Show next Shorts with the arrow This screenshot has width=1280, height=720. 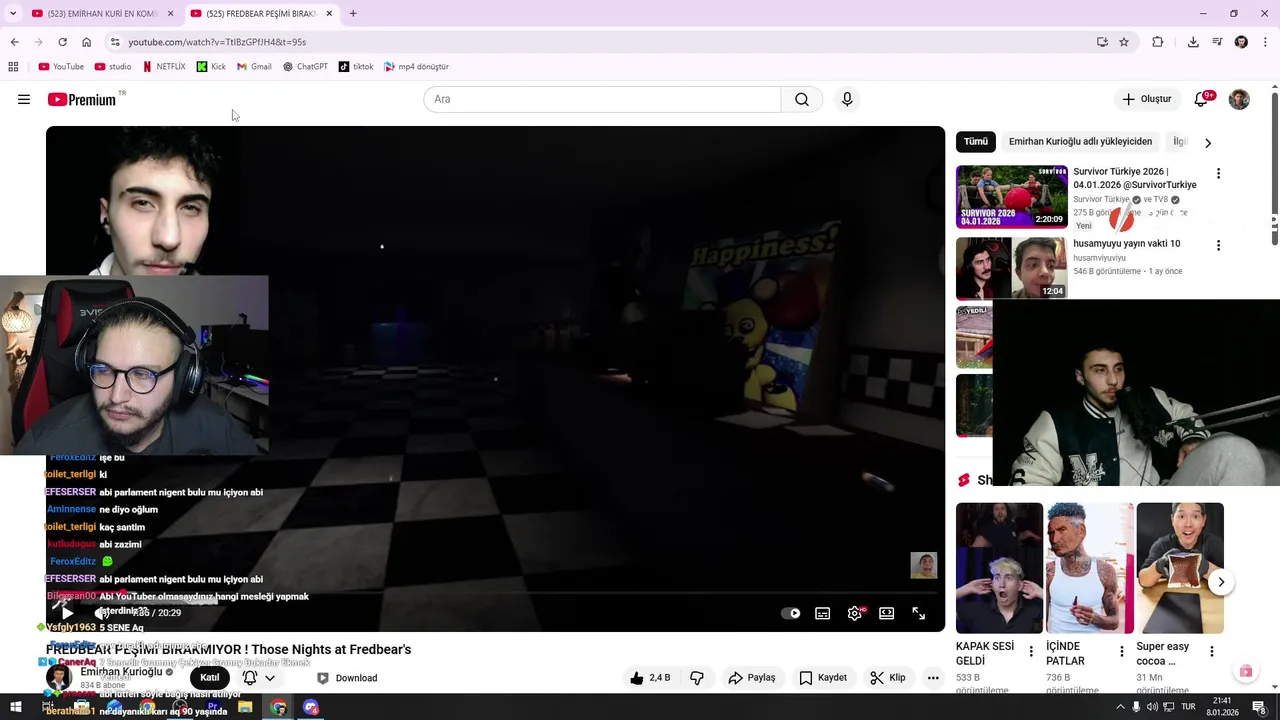pyautogui.click(x=1221, y=582)
